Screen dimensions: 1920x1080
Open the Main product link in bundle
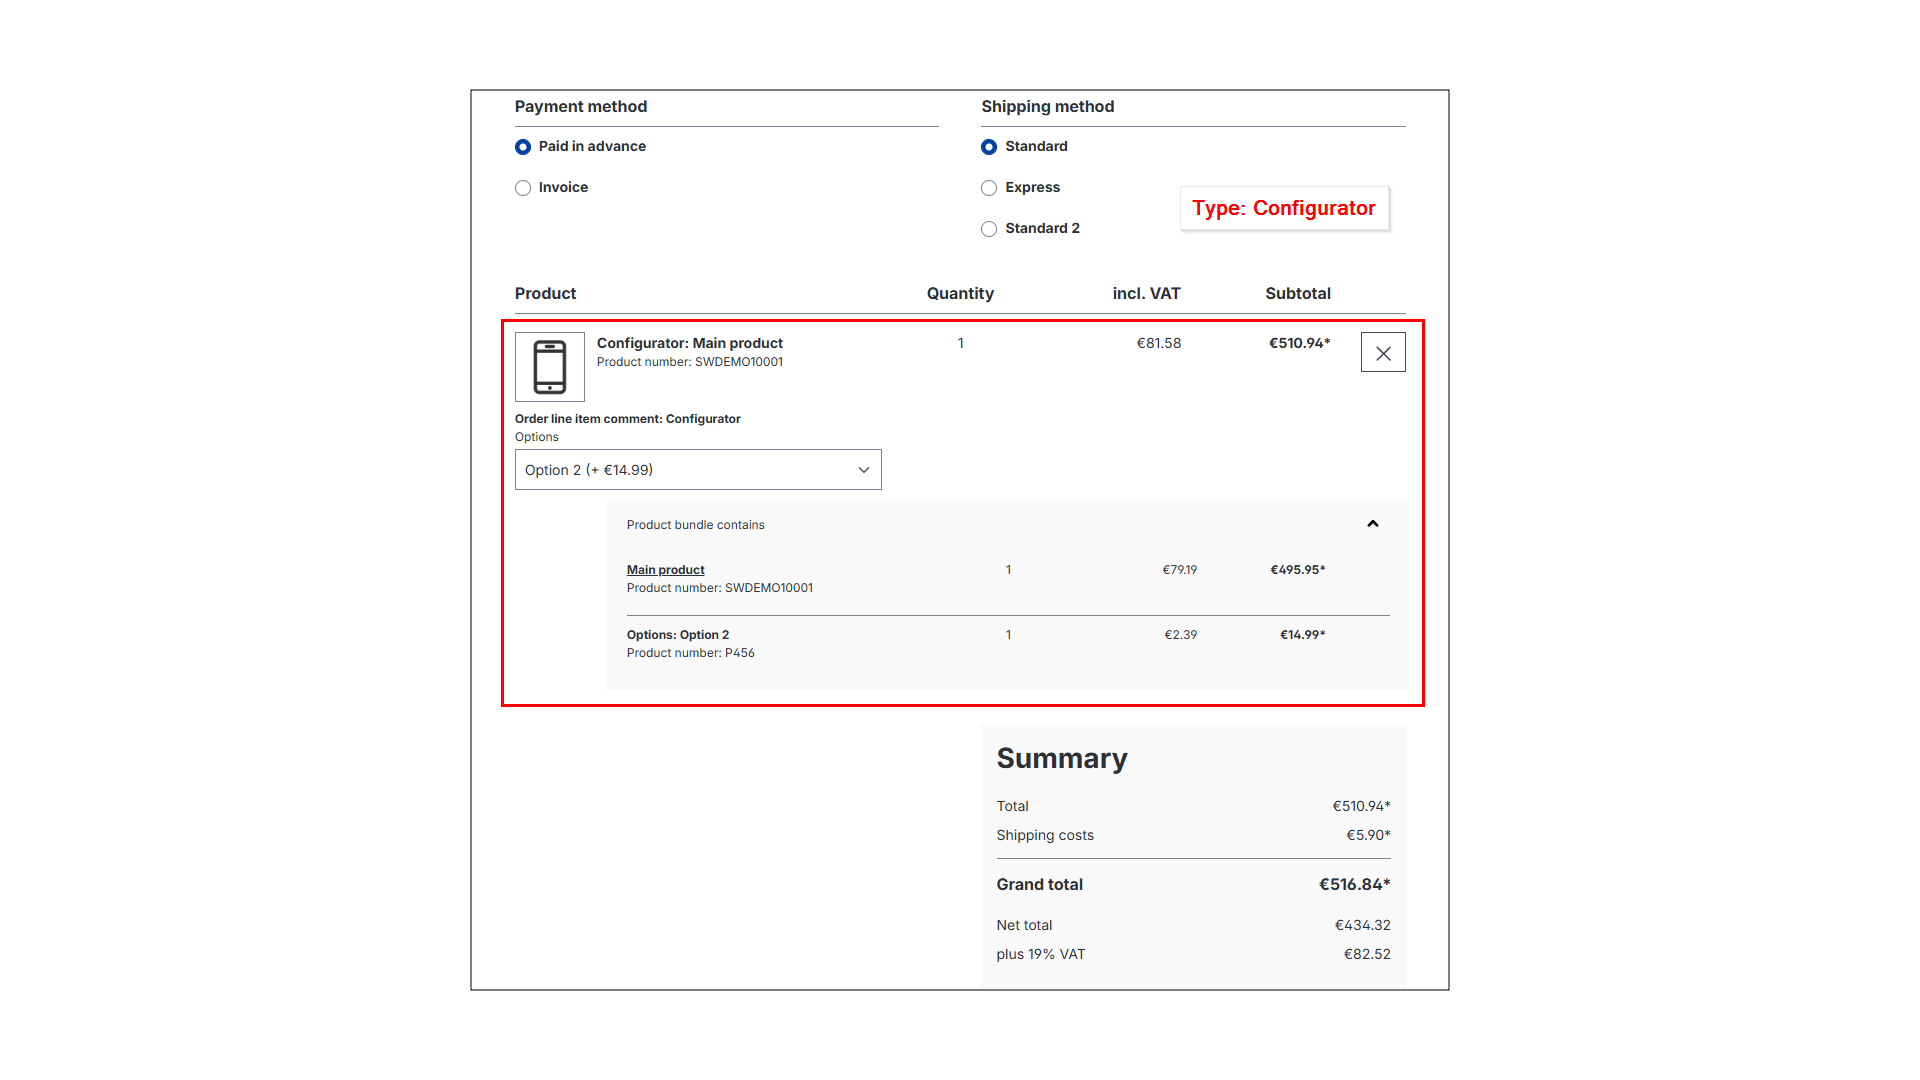click(x=665, y=570)
